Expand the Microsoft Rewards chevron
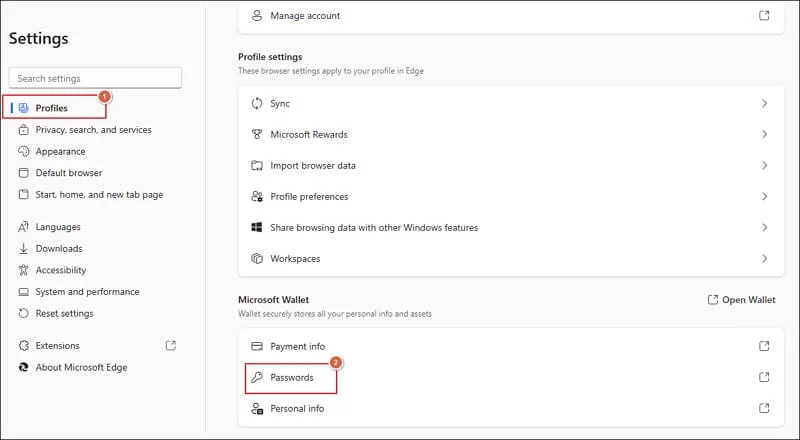The width and height of the screenshot is (800, 440). tap(764, 134)
